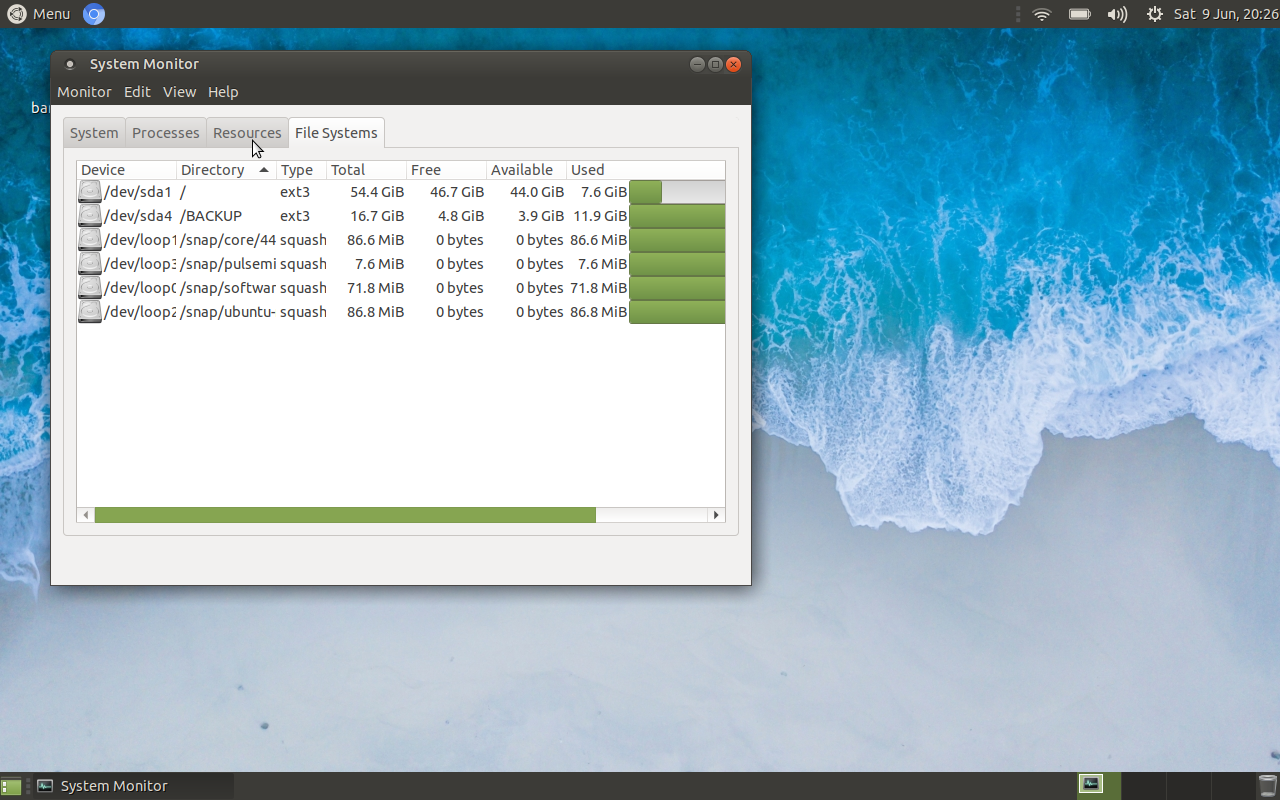
Task: Click the battery status icon
Action: [x=1080, y=14]
